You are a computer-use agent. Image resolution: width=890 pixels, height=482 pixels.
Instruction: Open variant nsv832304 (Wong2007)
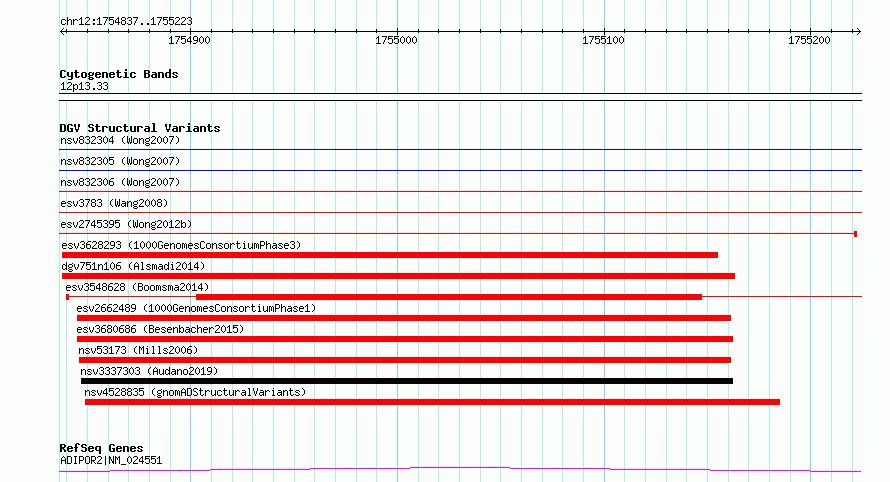120,140
